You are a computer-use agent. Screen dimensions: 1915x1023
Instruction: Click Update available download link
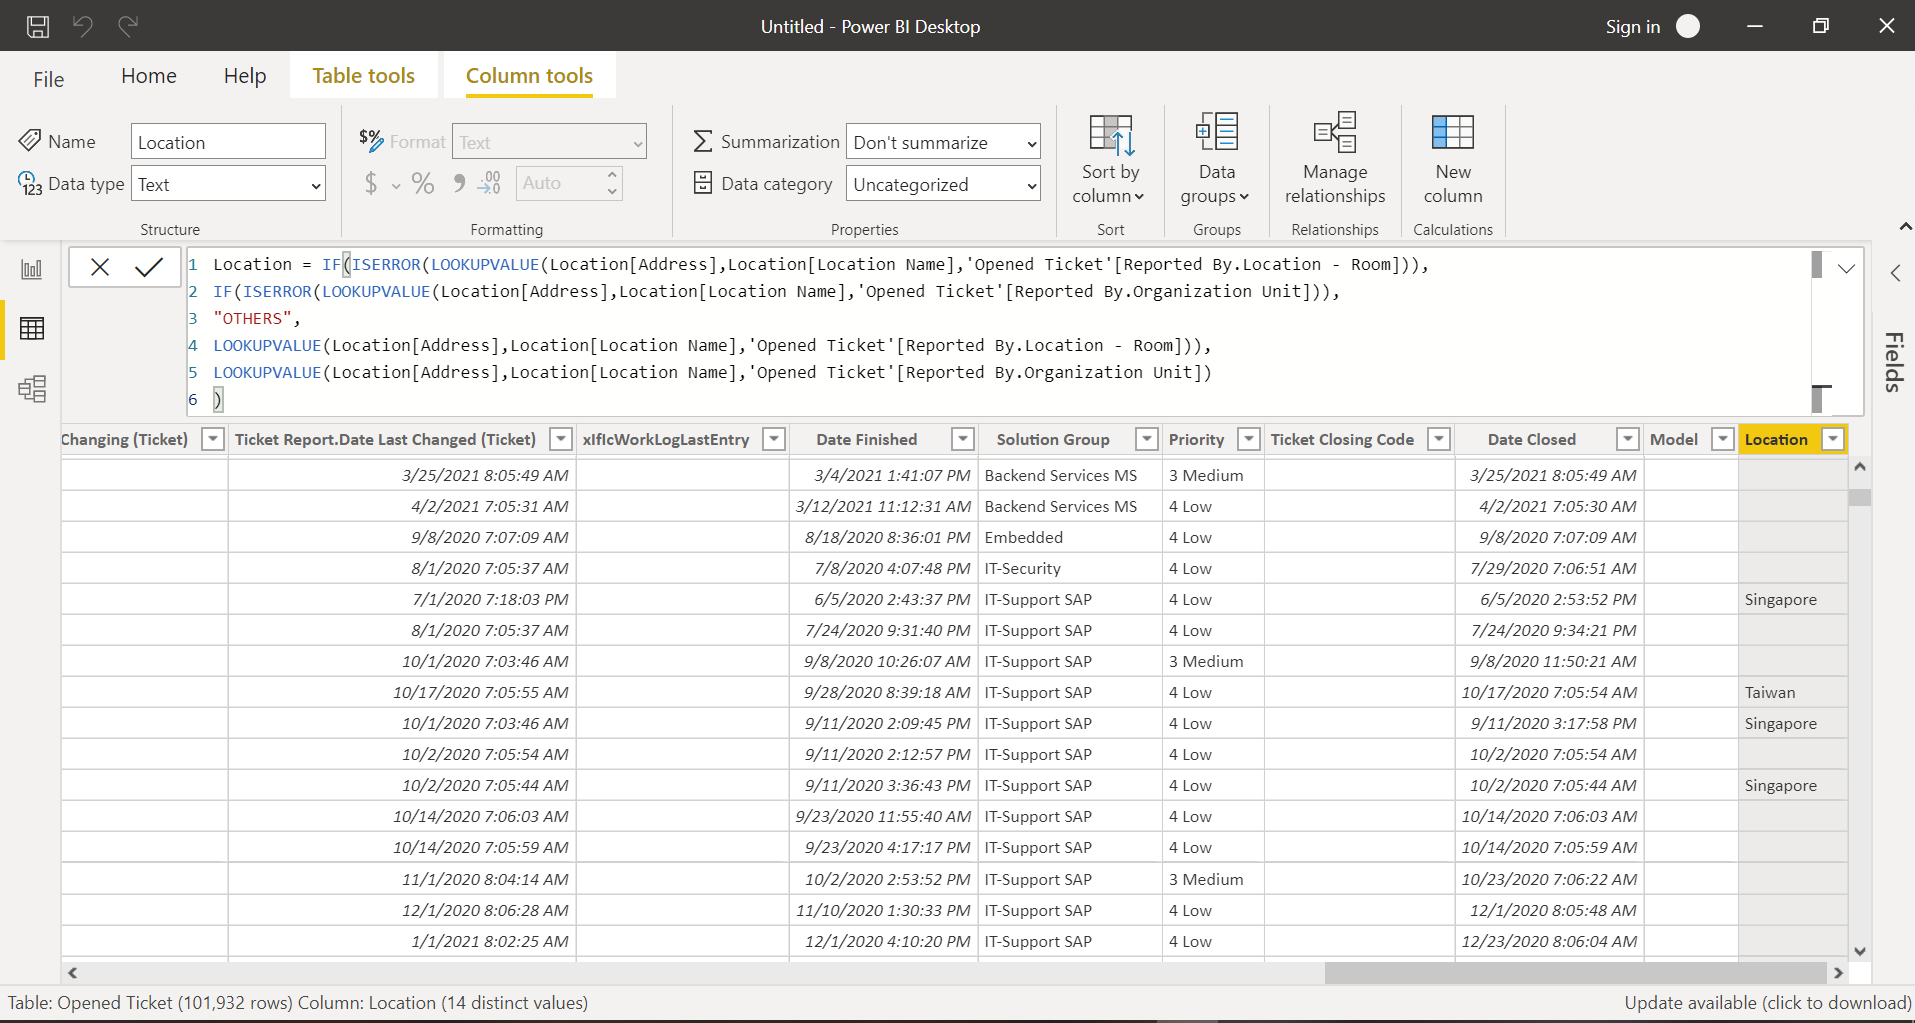[1767, 1002]
